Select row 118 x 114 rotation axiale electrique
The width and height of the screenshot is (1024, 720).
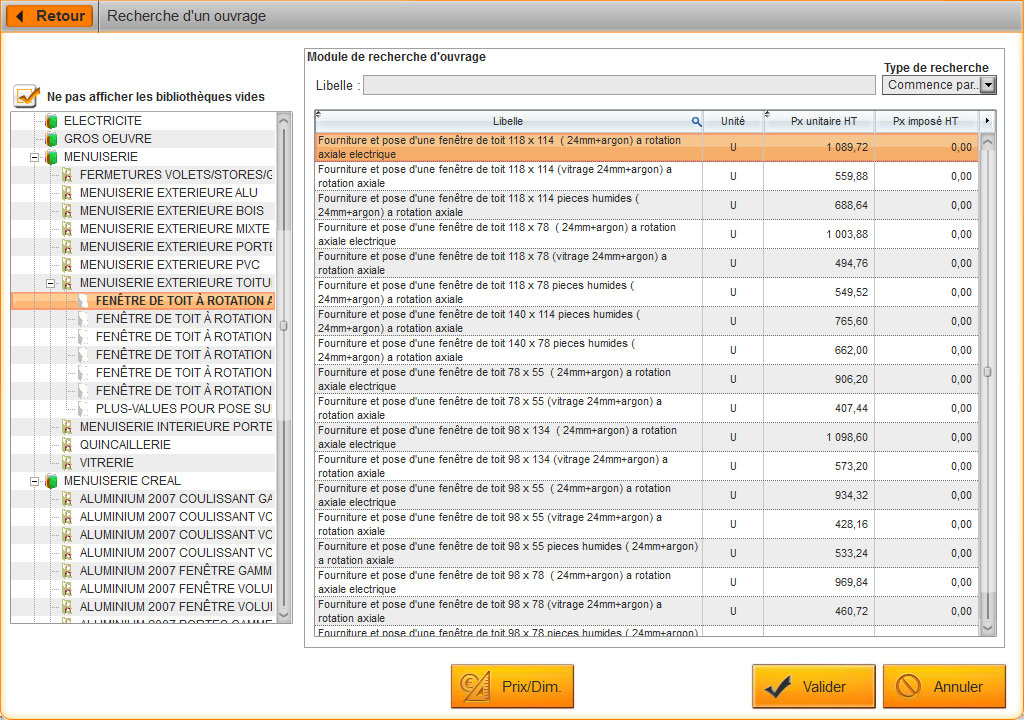(x=647, y=147)
